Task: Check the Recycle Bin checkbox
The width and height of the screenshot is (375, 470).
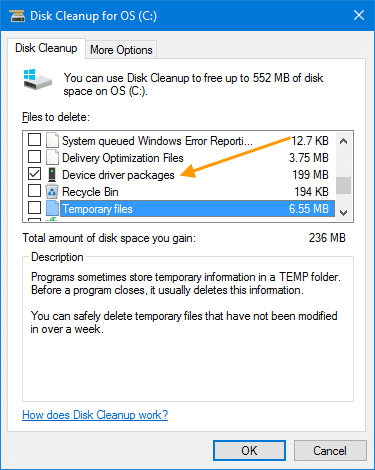Action: 34,191
